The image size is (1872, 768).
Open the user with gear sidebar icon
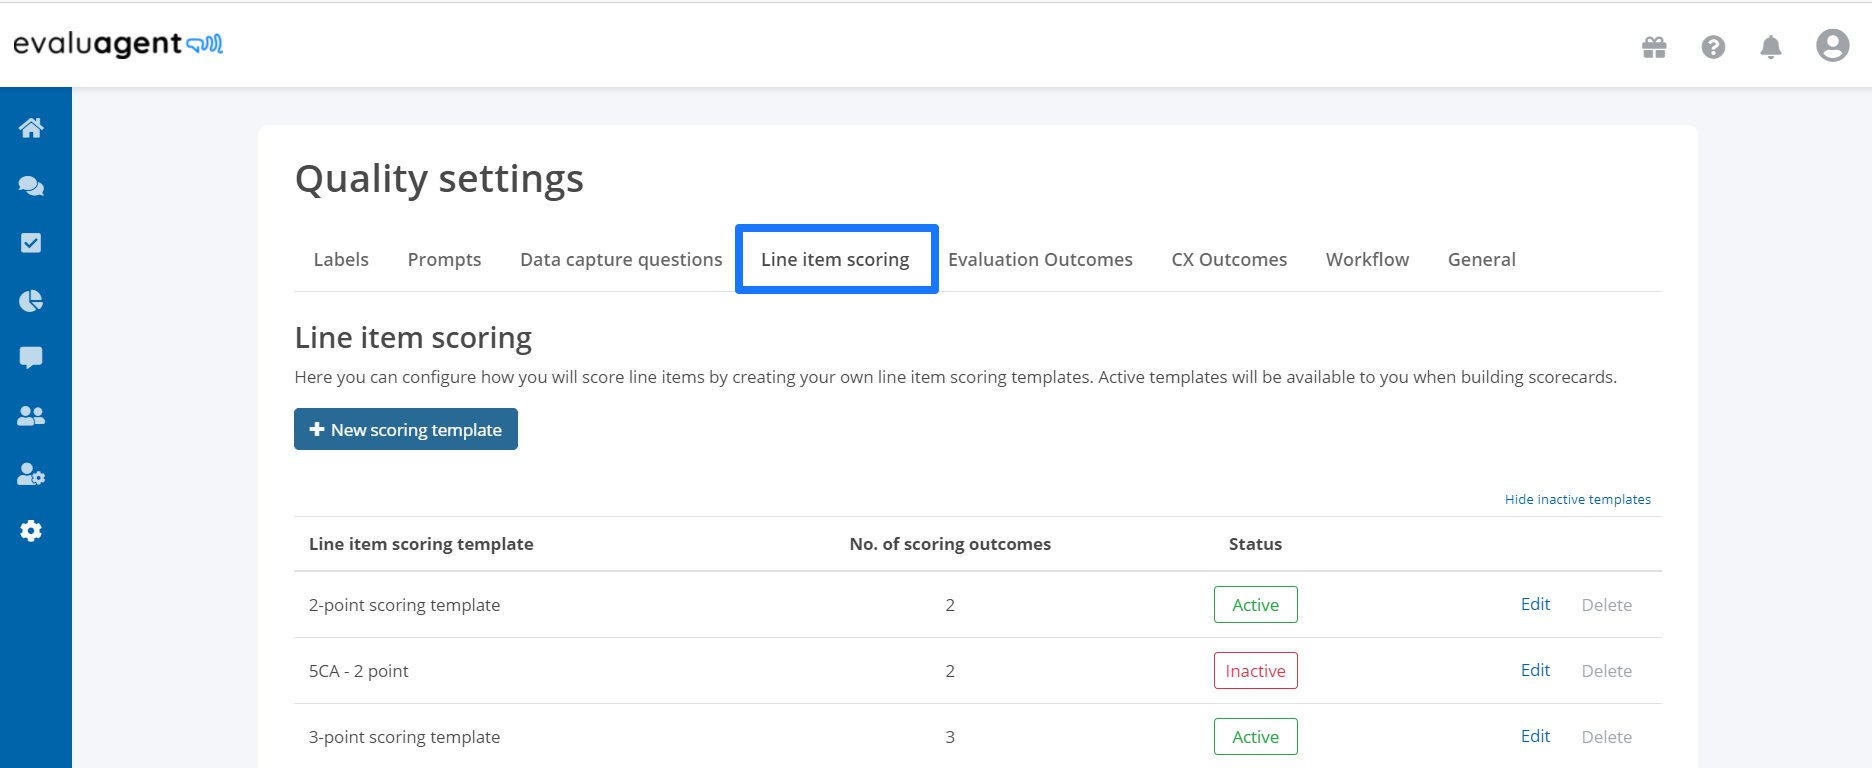pyautogui.click(x=31, y=474)
